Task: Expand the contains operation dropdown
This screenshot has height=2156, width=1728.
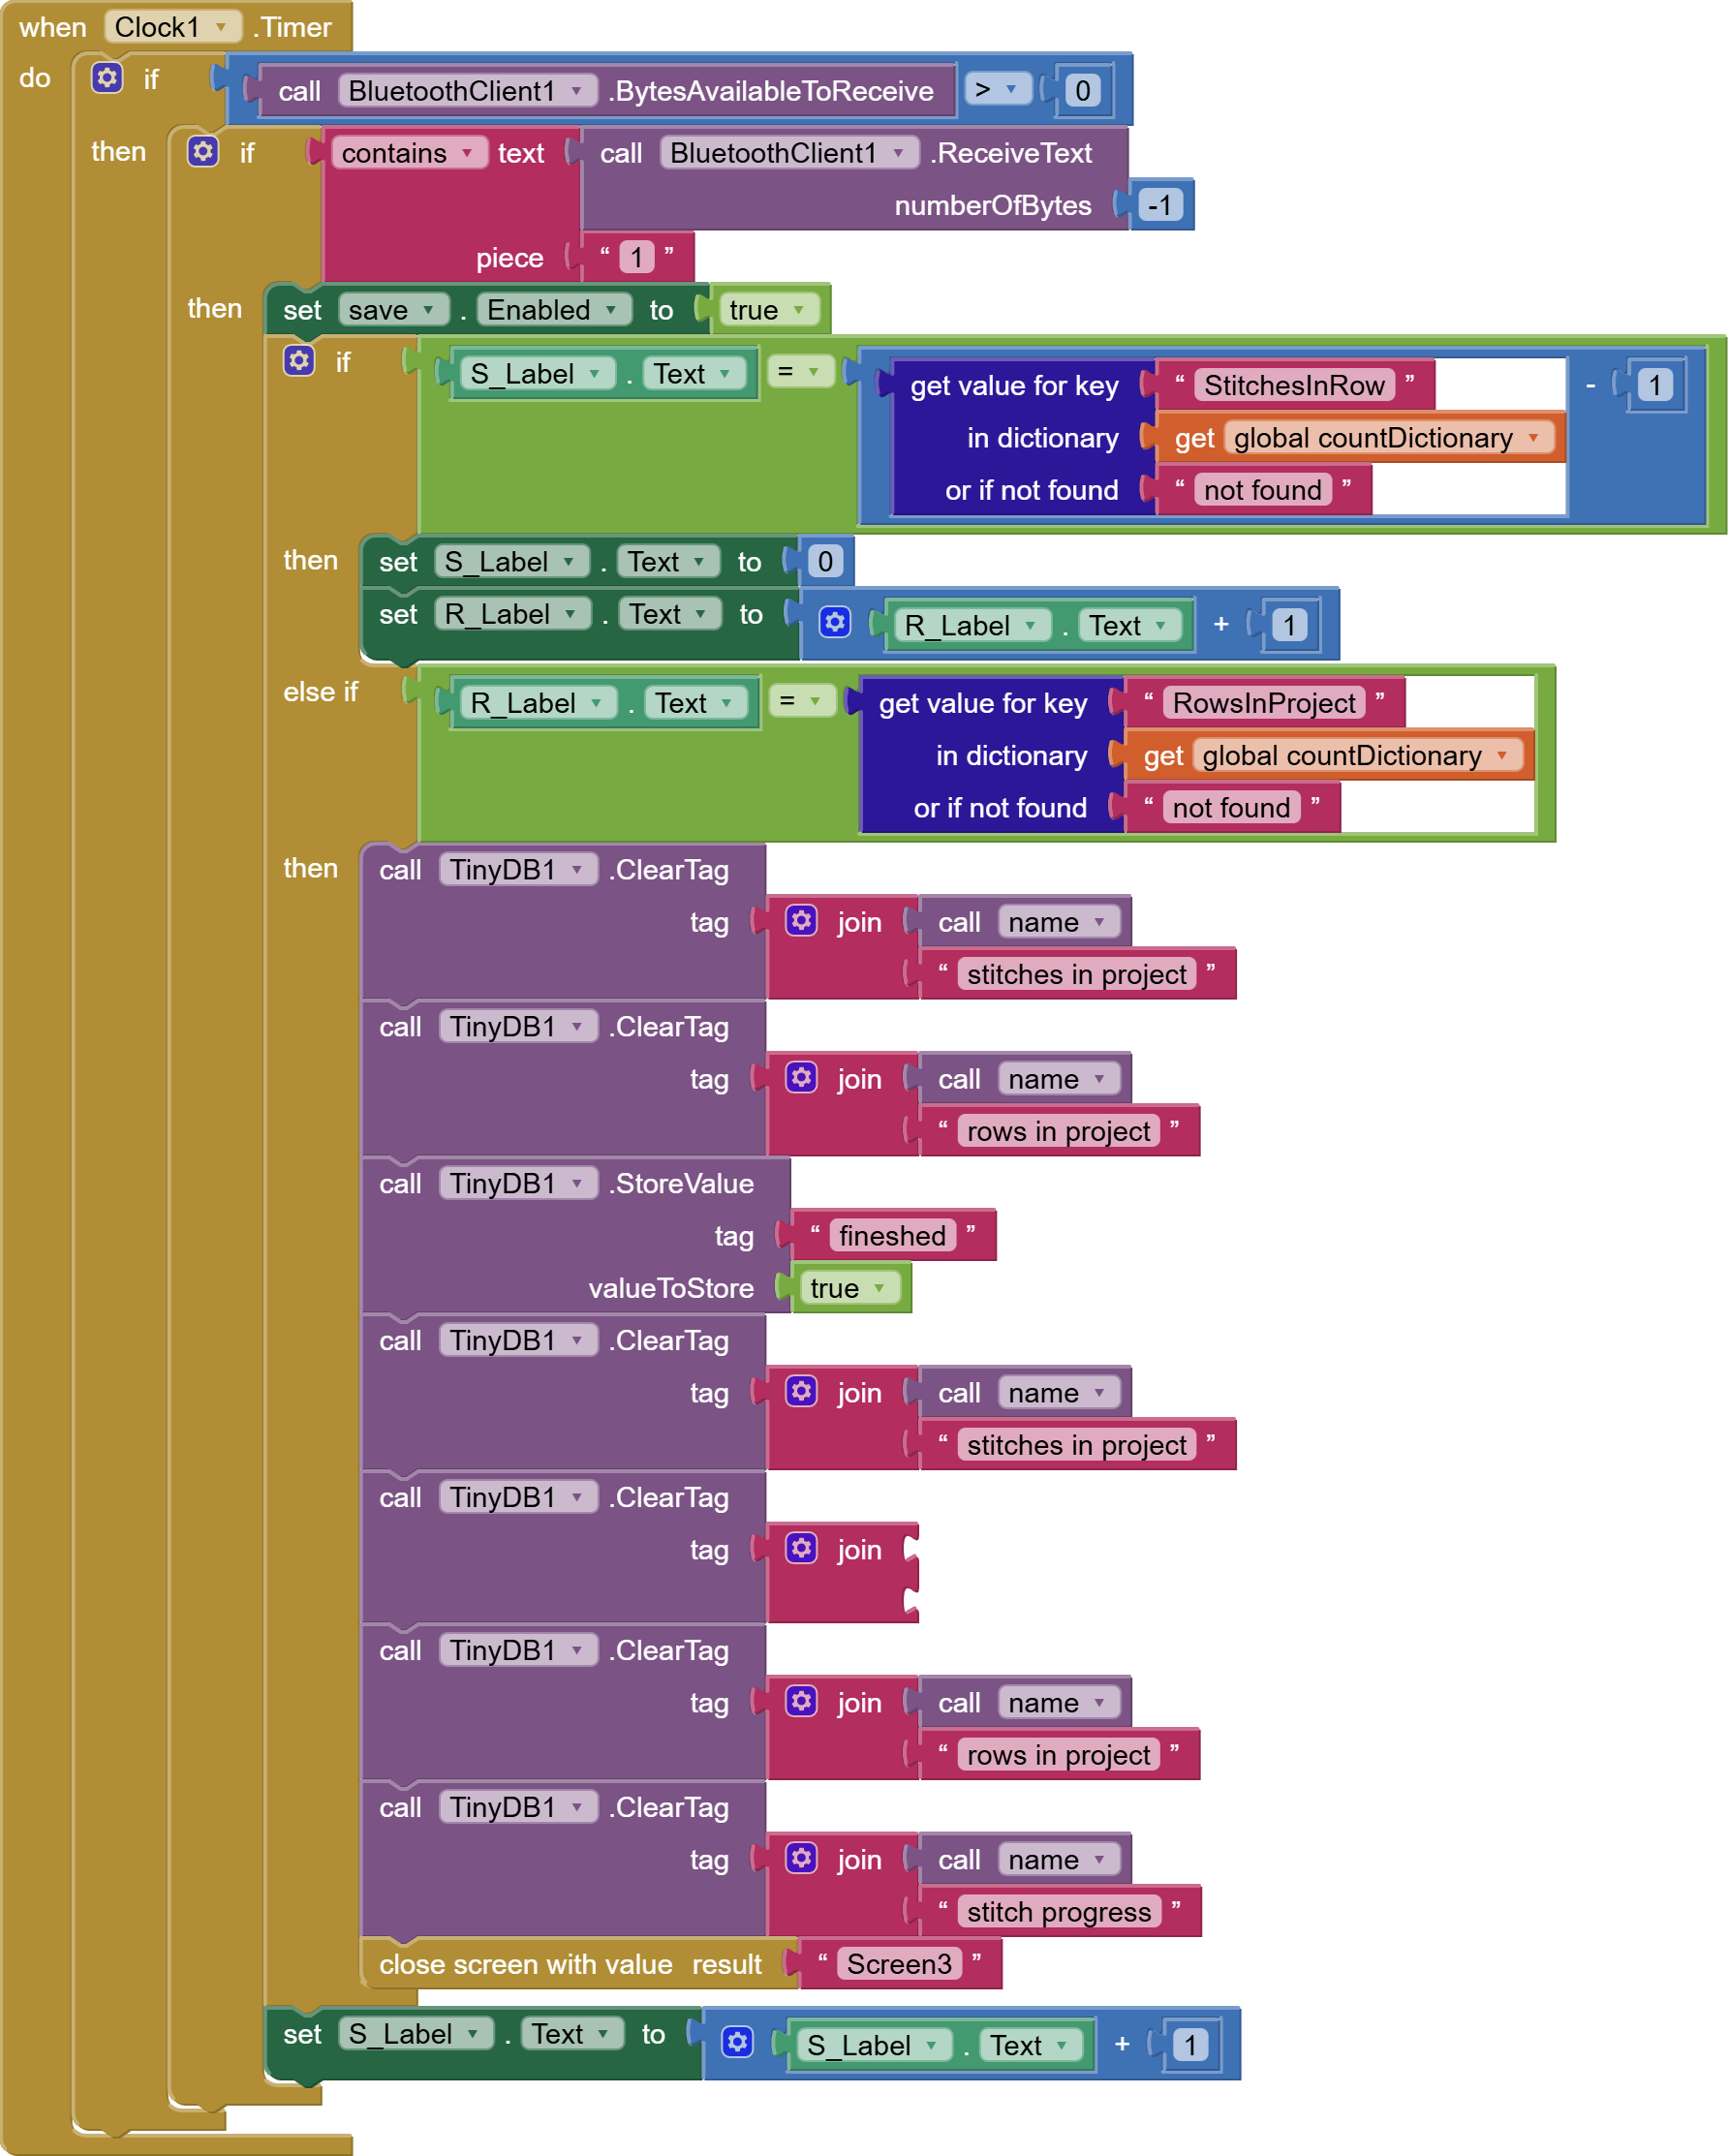Action: pyautogui.click(x=406, y=153)
